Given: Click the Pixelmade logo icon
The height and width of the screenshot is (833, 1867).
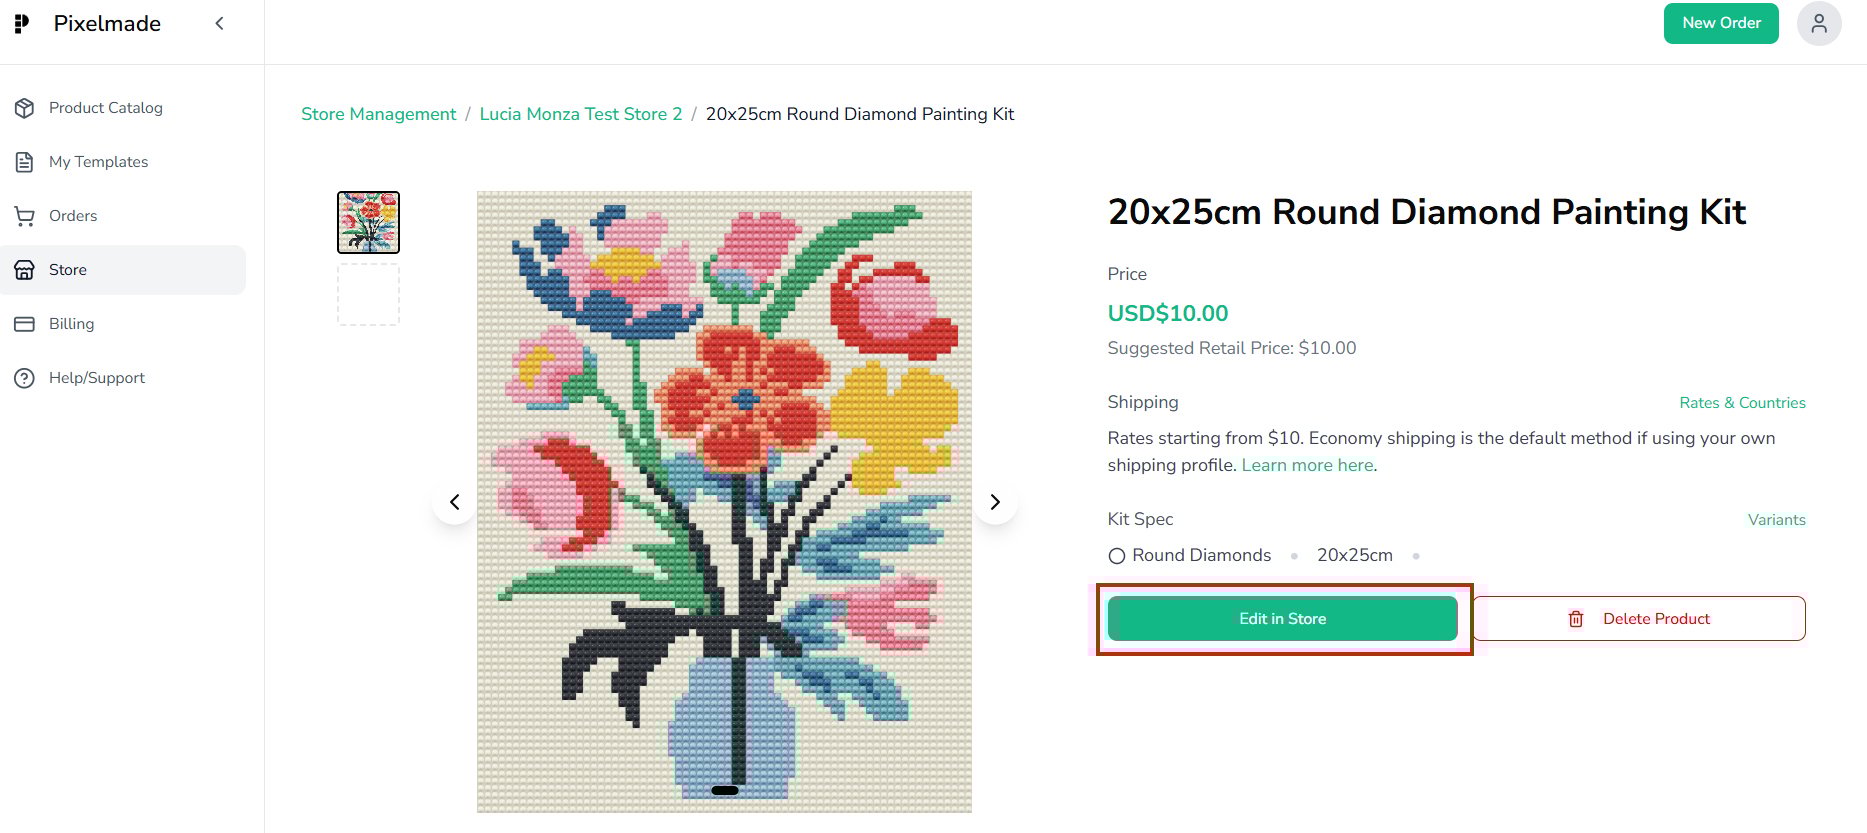Looking at the screenshot, I should 22,24.
